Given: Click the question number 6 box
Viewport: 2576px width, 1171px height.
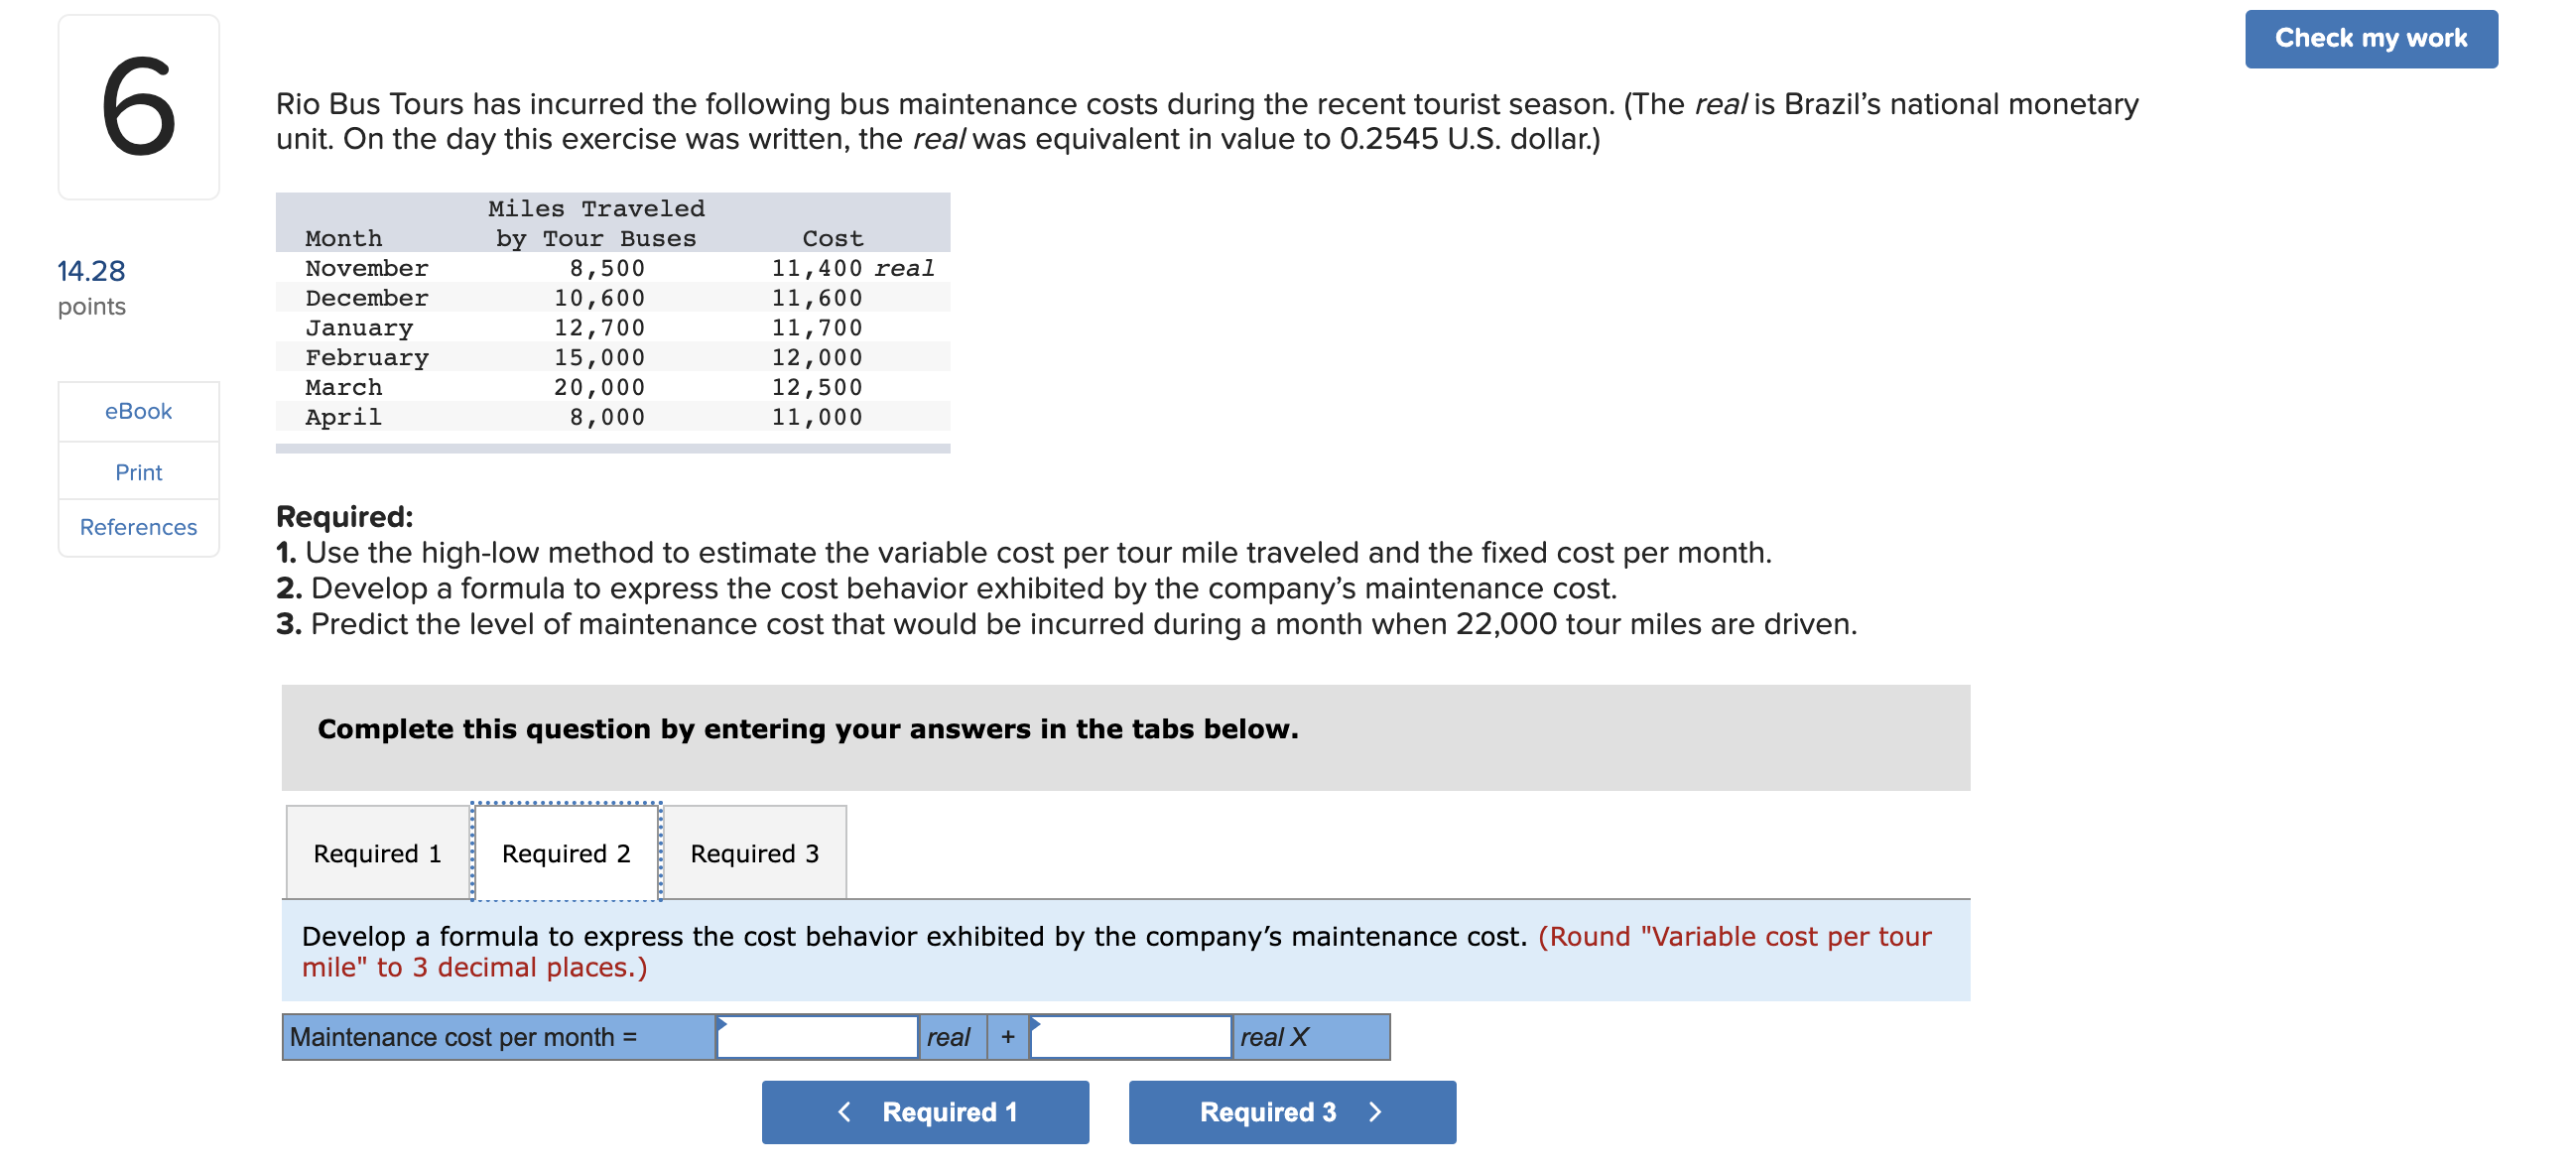Looking at the screenshot, I should 138,106.
